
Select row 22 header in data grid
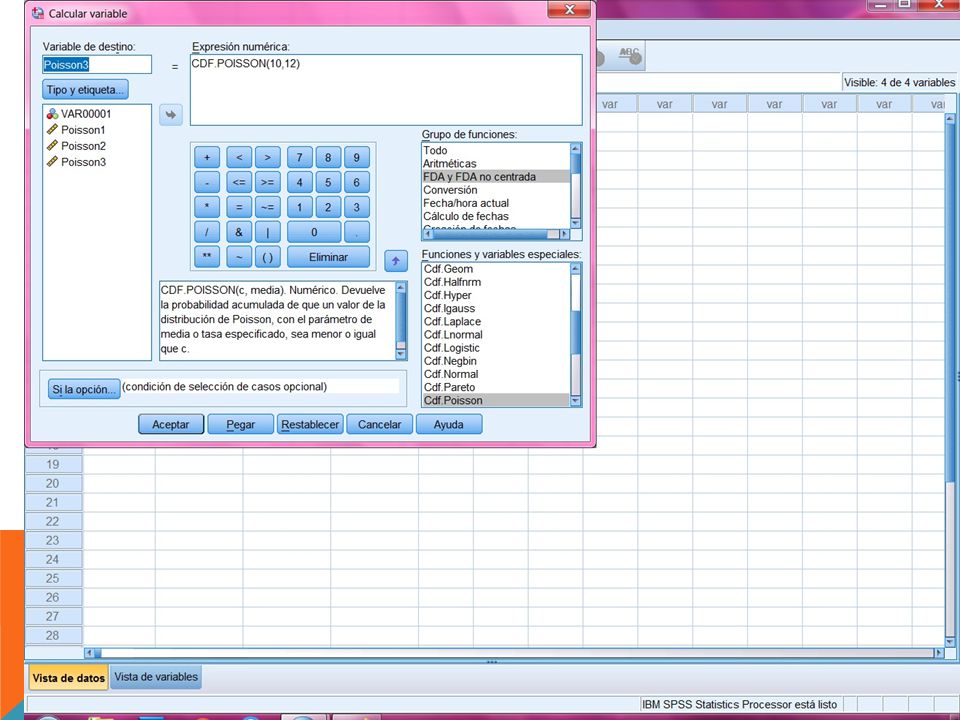[53, 521]
